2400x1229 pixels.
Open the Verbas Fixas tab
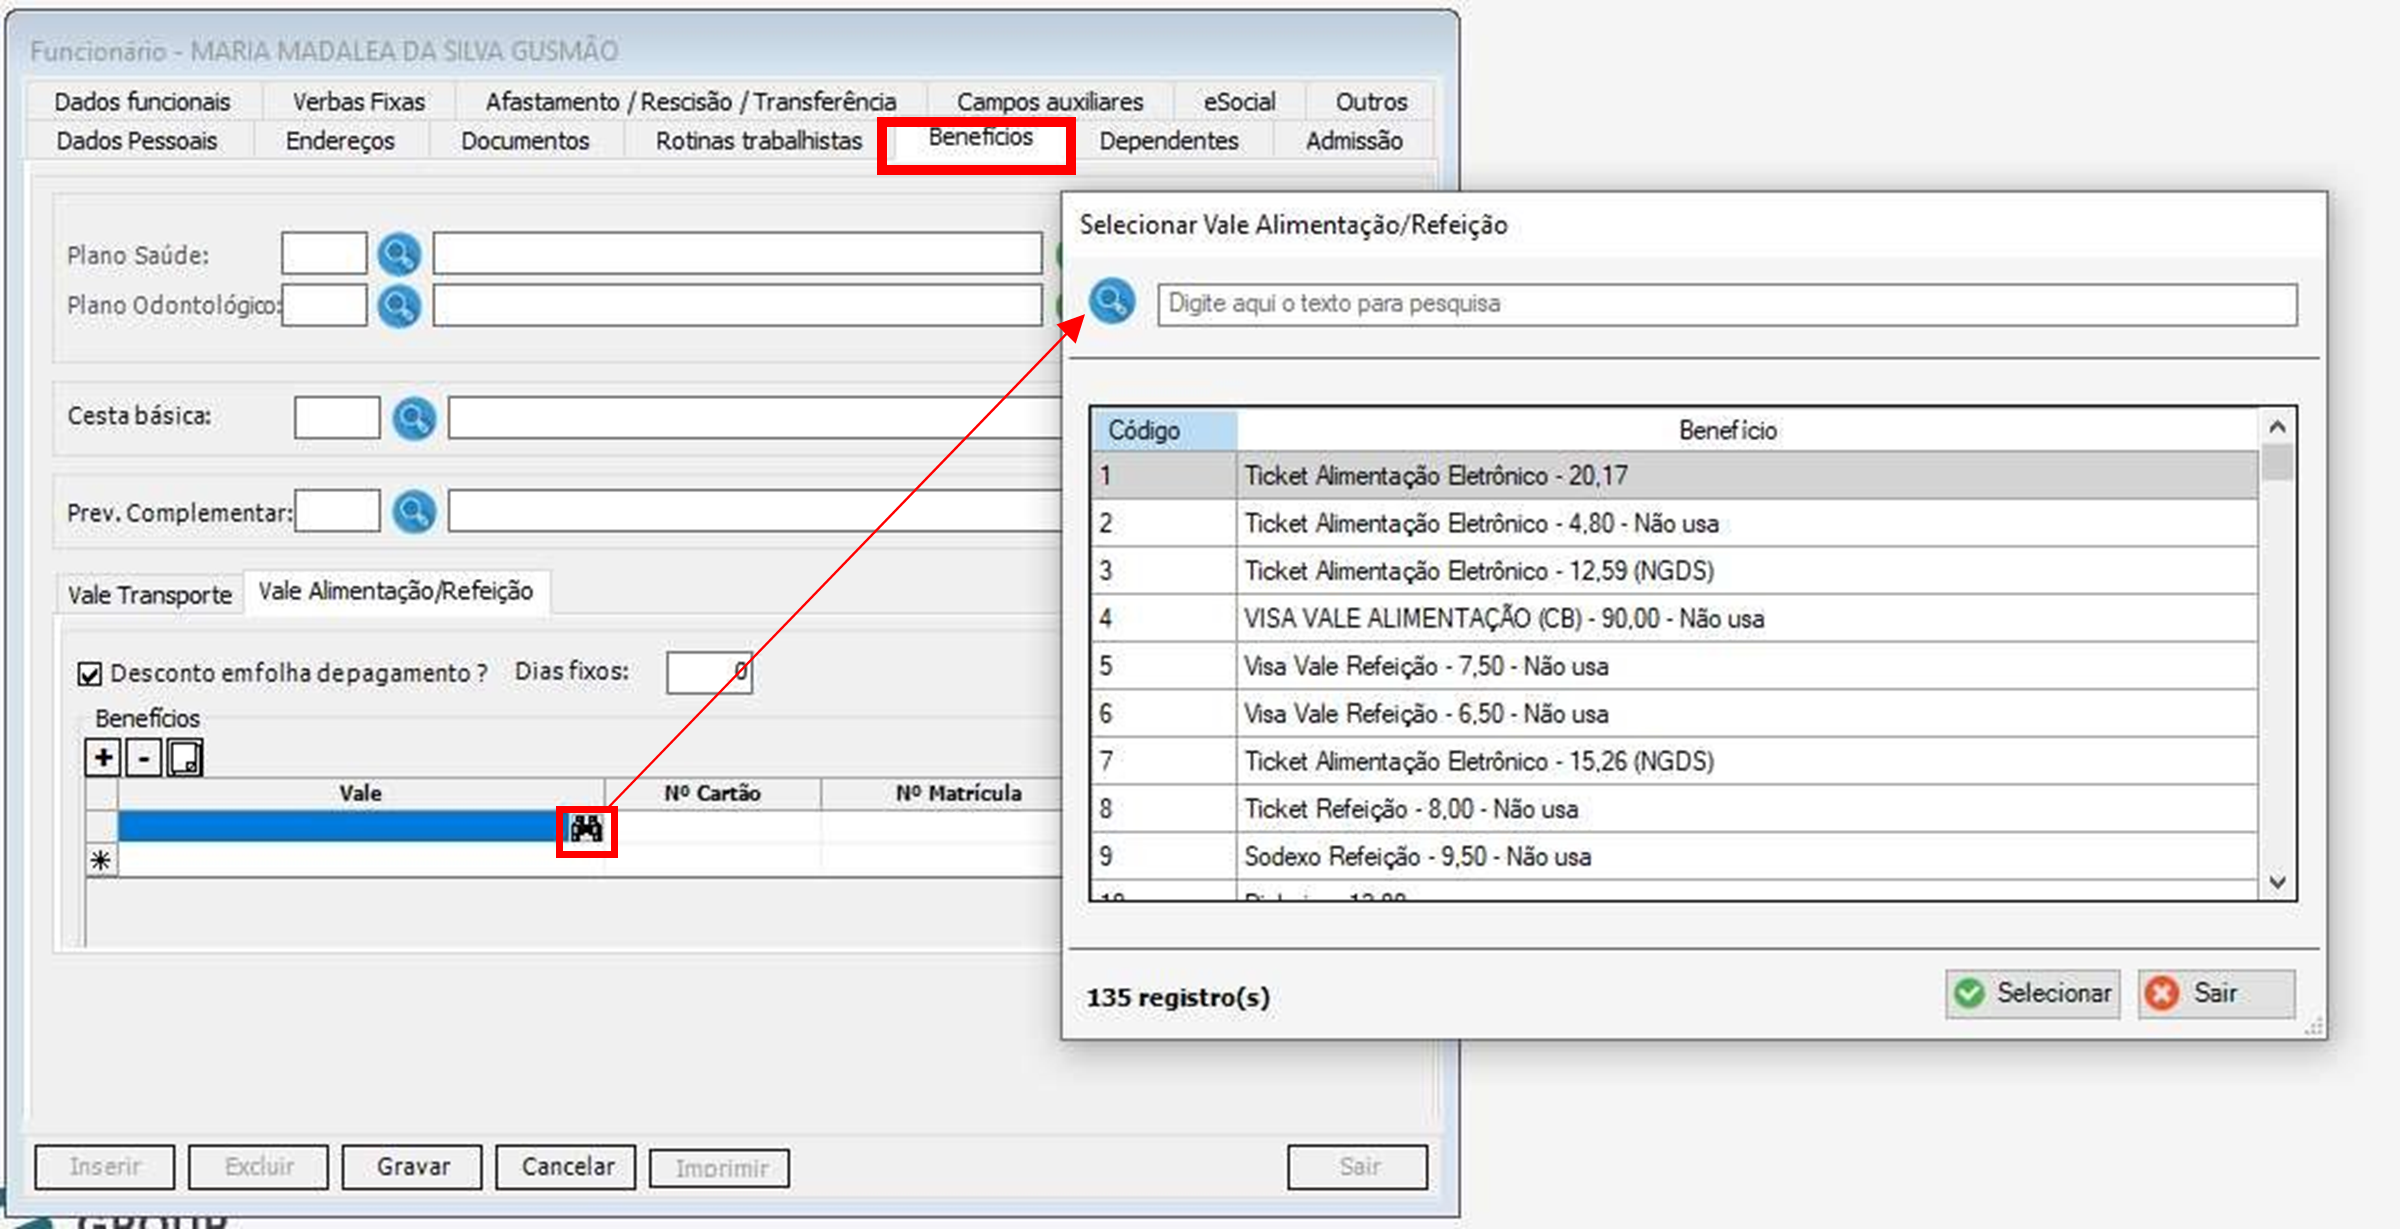point(358,102)
